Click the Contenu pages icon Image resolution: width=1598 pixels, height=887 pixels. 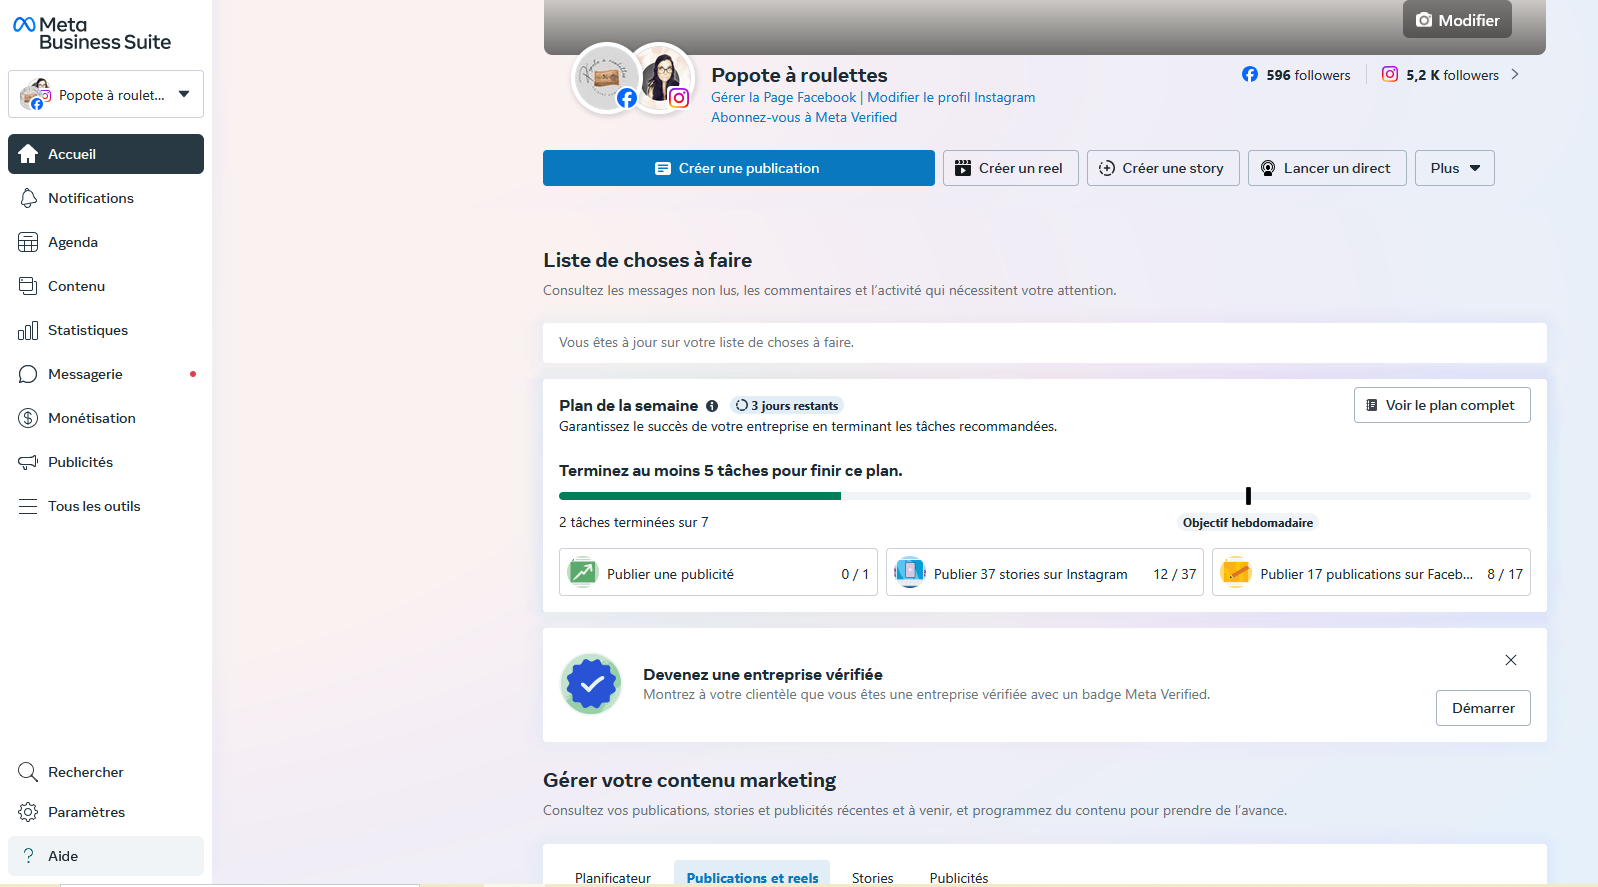tap(28, 286)
